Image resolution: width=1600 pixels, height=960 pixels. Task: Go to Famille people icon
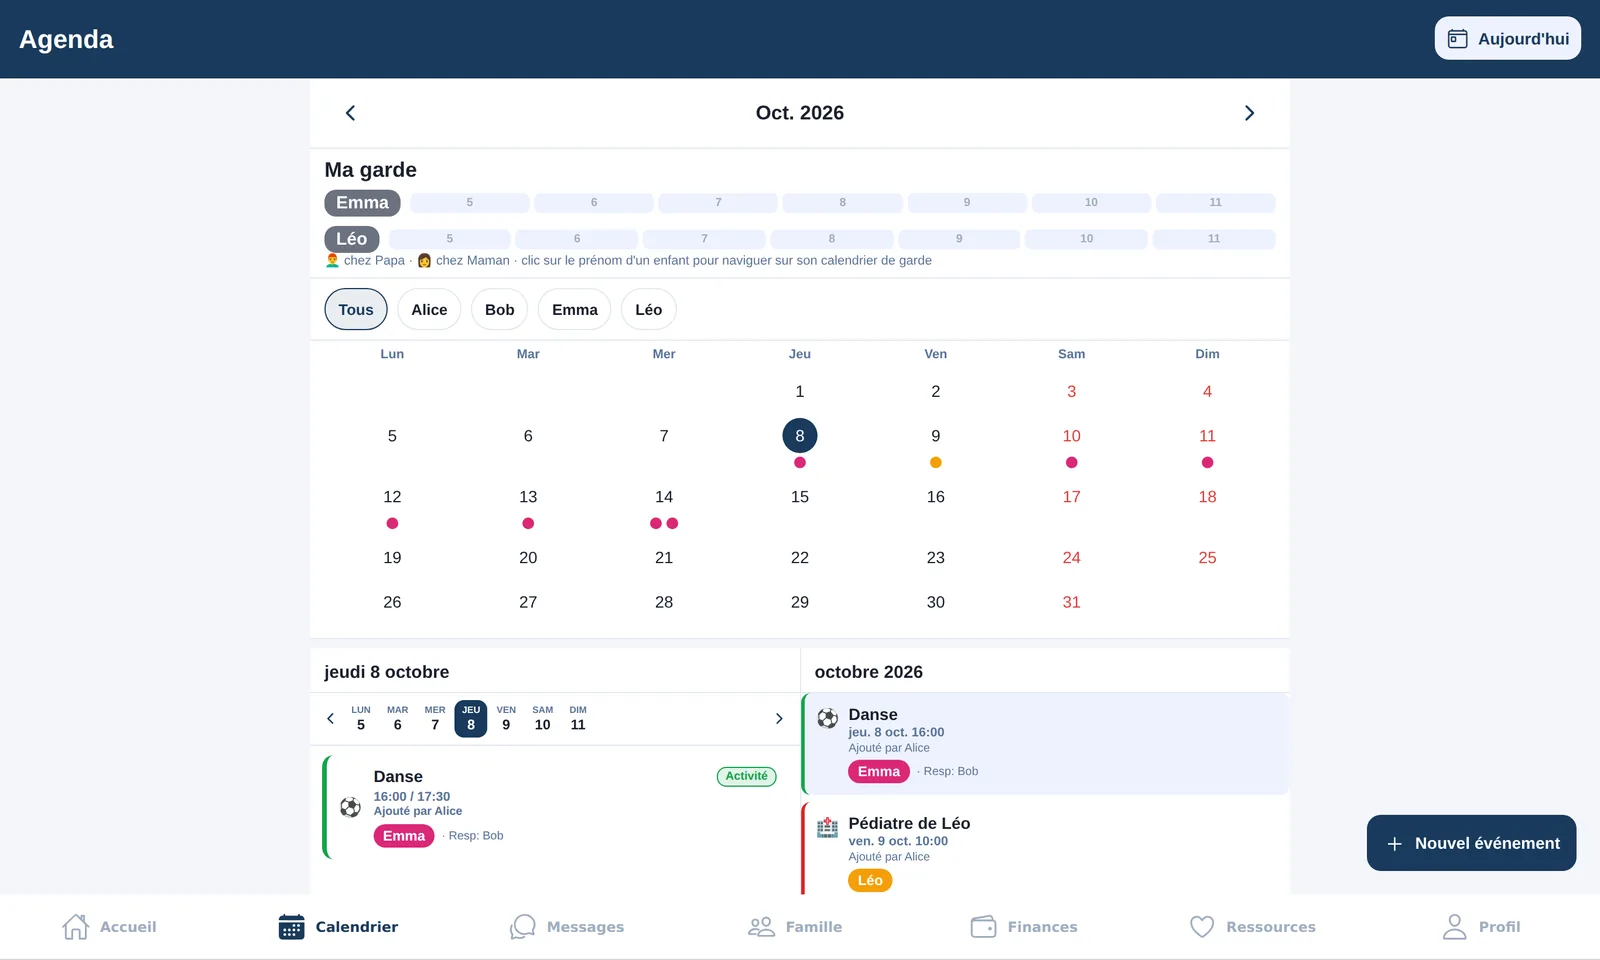pyautogui.click(x=761, y=927)
